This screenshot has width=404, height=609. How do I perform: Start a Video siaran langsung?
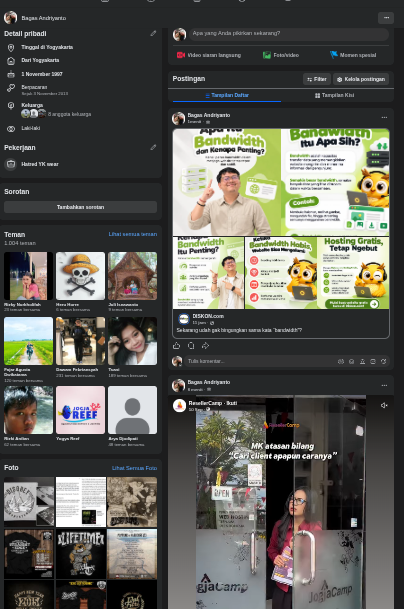209,55
